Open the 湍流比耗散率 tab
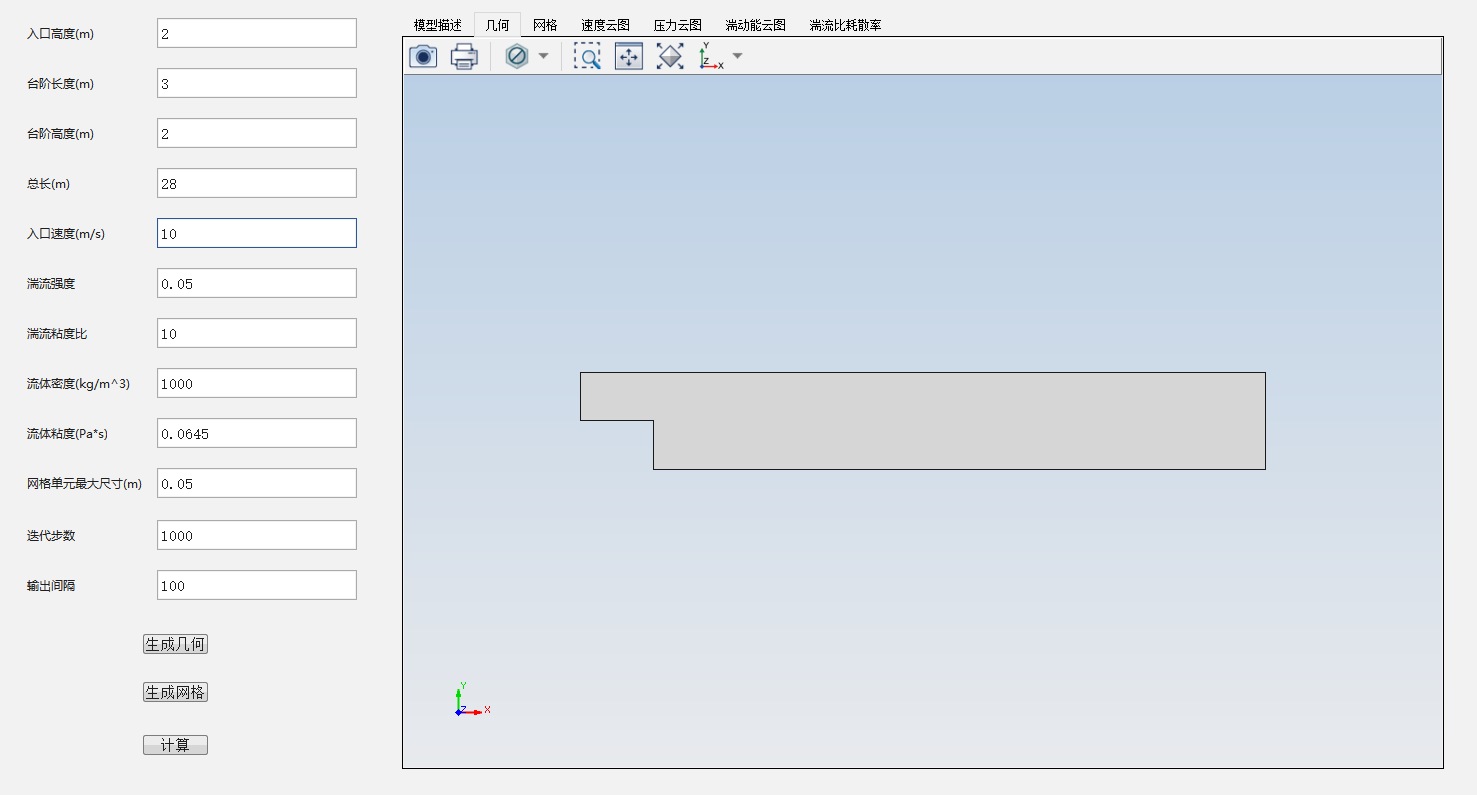 coord(845,25)
